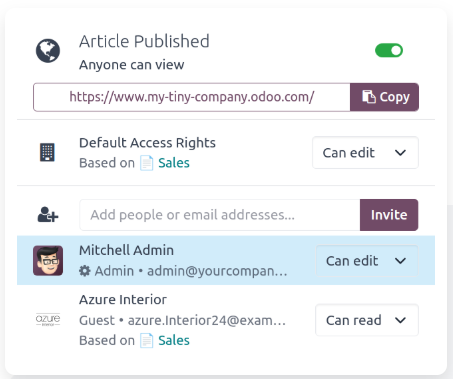Toggle off the Article Published switch
The height and width of the screenshot is (379, 453).
389,51
